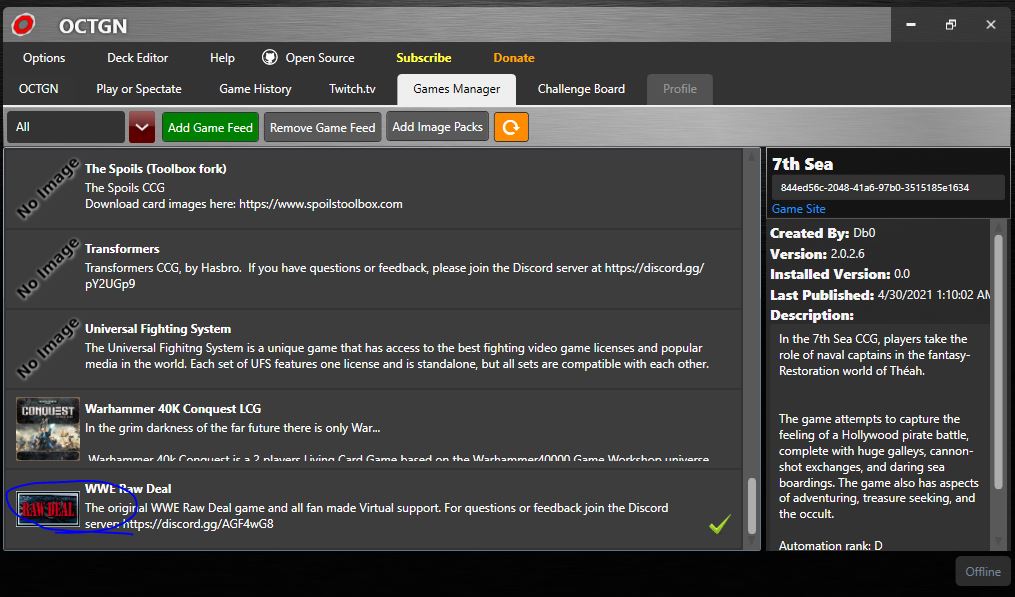Click the WWE Raw Deal Discord link text
This screenshot has height=597, width=1015.
[x=198, y=524]
